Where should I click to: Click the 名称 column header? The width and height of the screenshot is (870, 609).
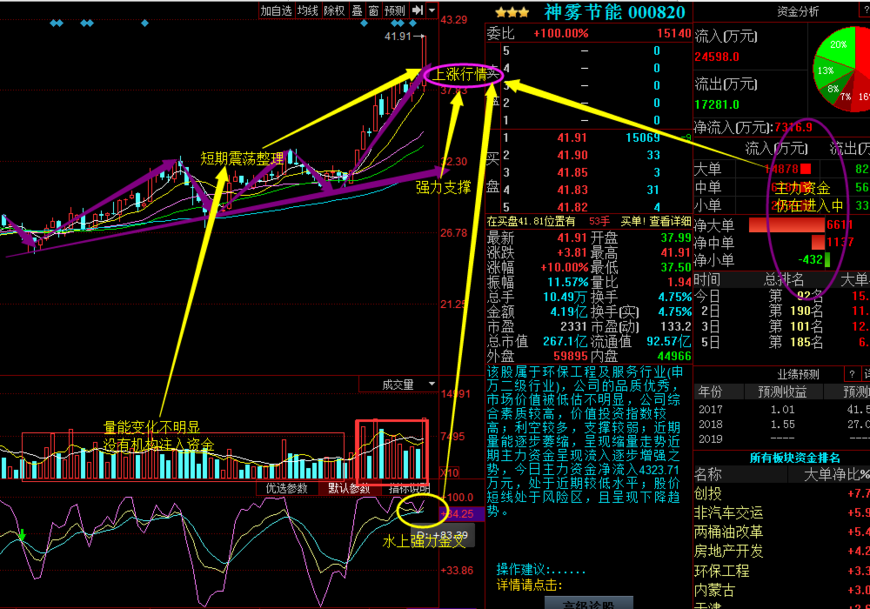click(x=708, y=475)
